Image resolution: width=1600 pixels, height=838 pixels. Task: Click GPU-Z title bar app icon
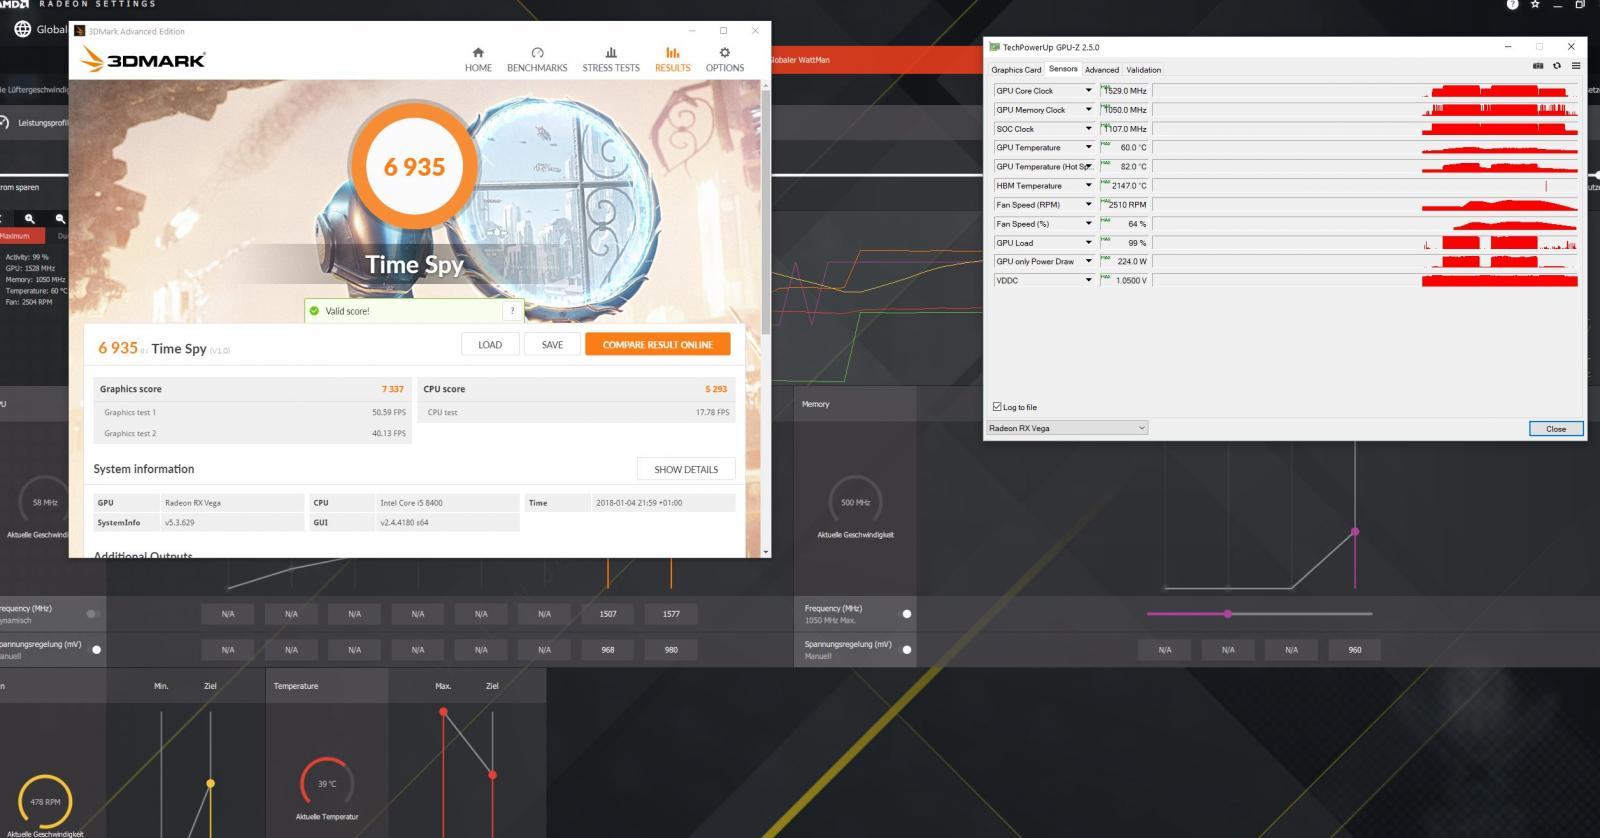click(994, 47)
